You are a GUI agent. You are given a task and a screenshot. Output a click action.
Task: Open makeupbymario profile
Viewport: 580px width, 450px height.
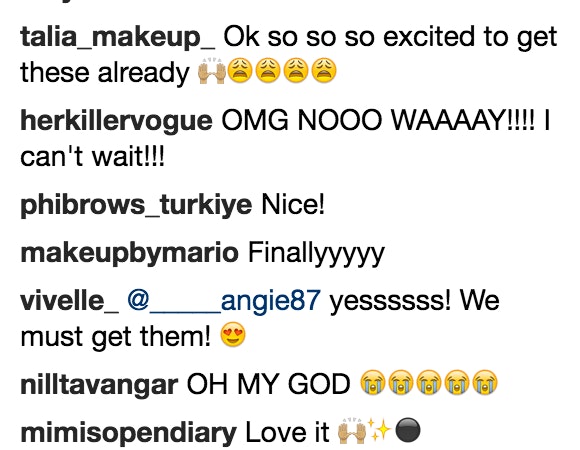coord(129,253)
